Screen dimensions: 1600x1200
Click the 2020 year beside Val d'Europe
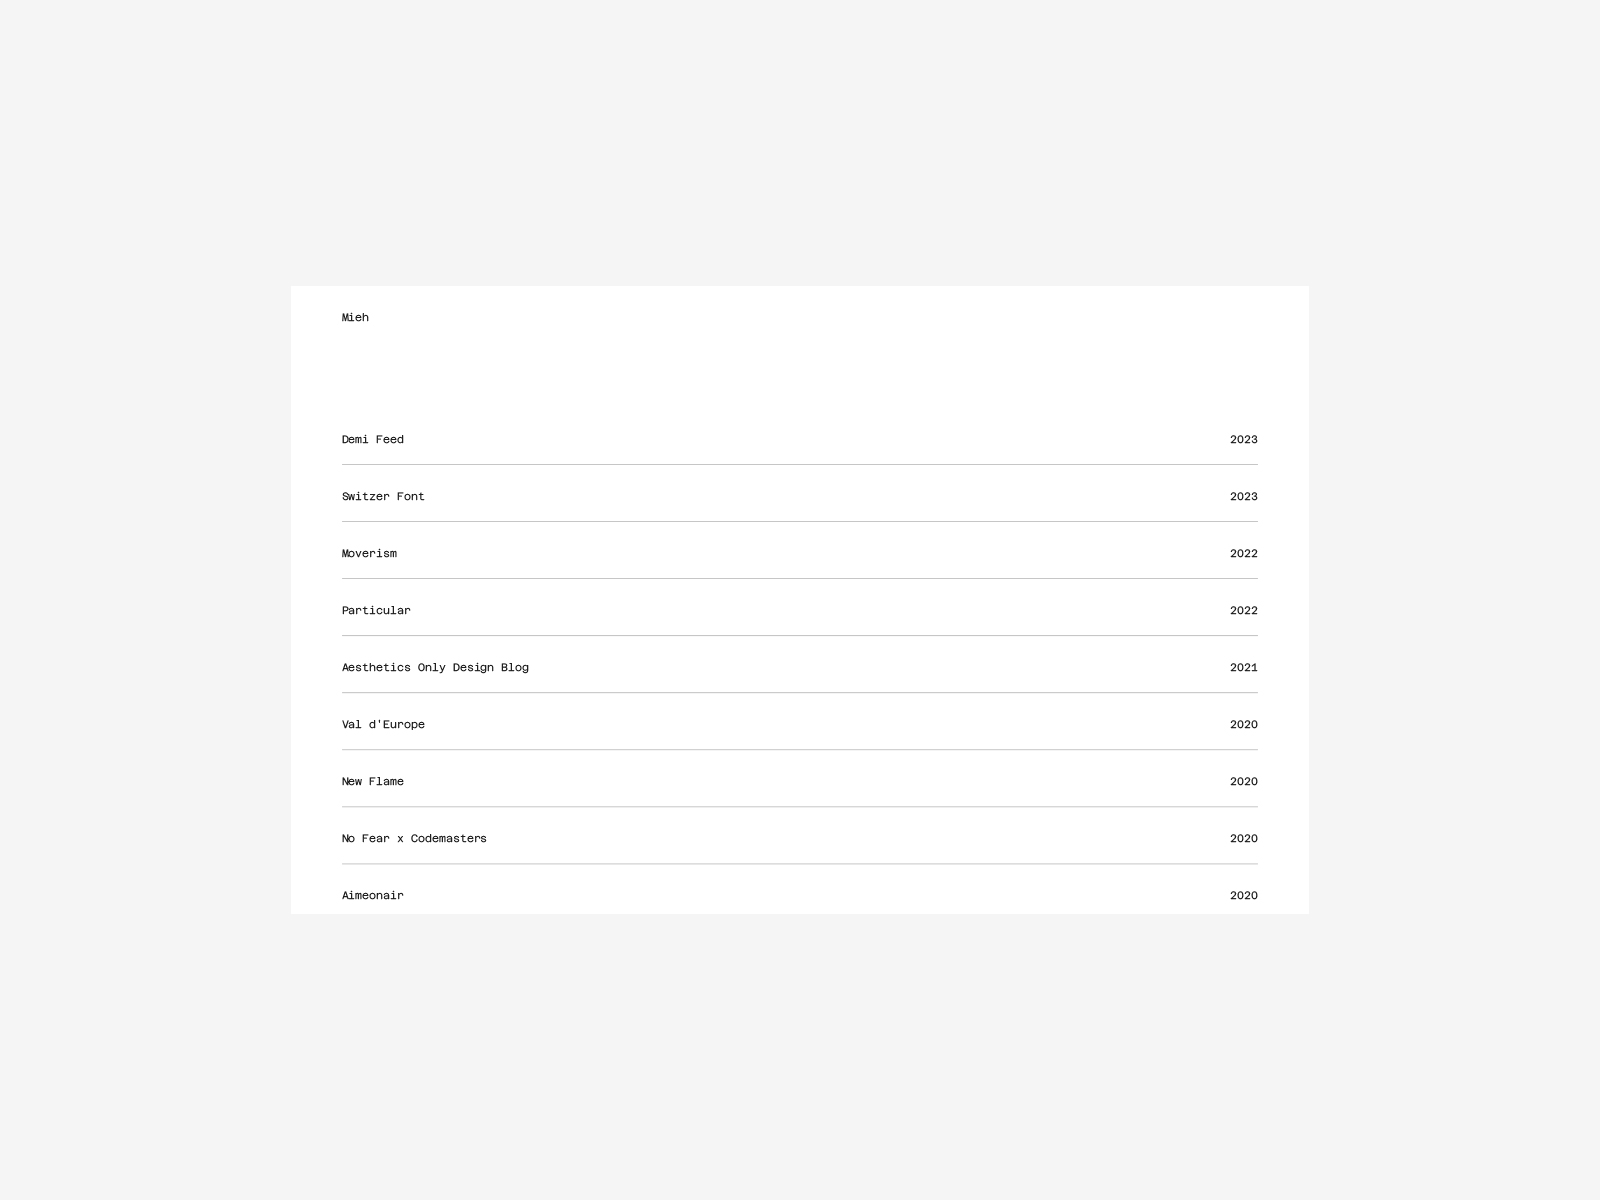tap(1243, 725)
